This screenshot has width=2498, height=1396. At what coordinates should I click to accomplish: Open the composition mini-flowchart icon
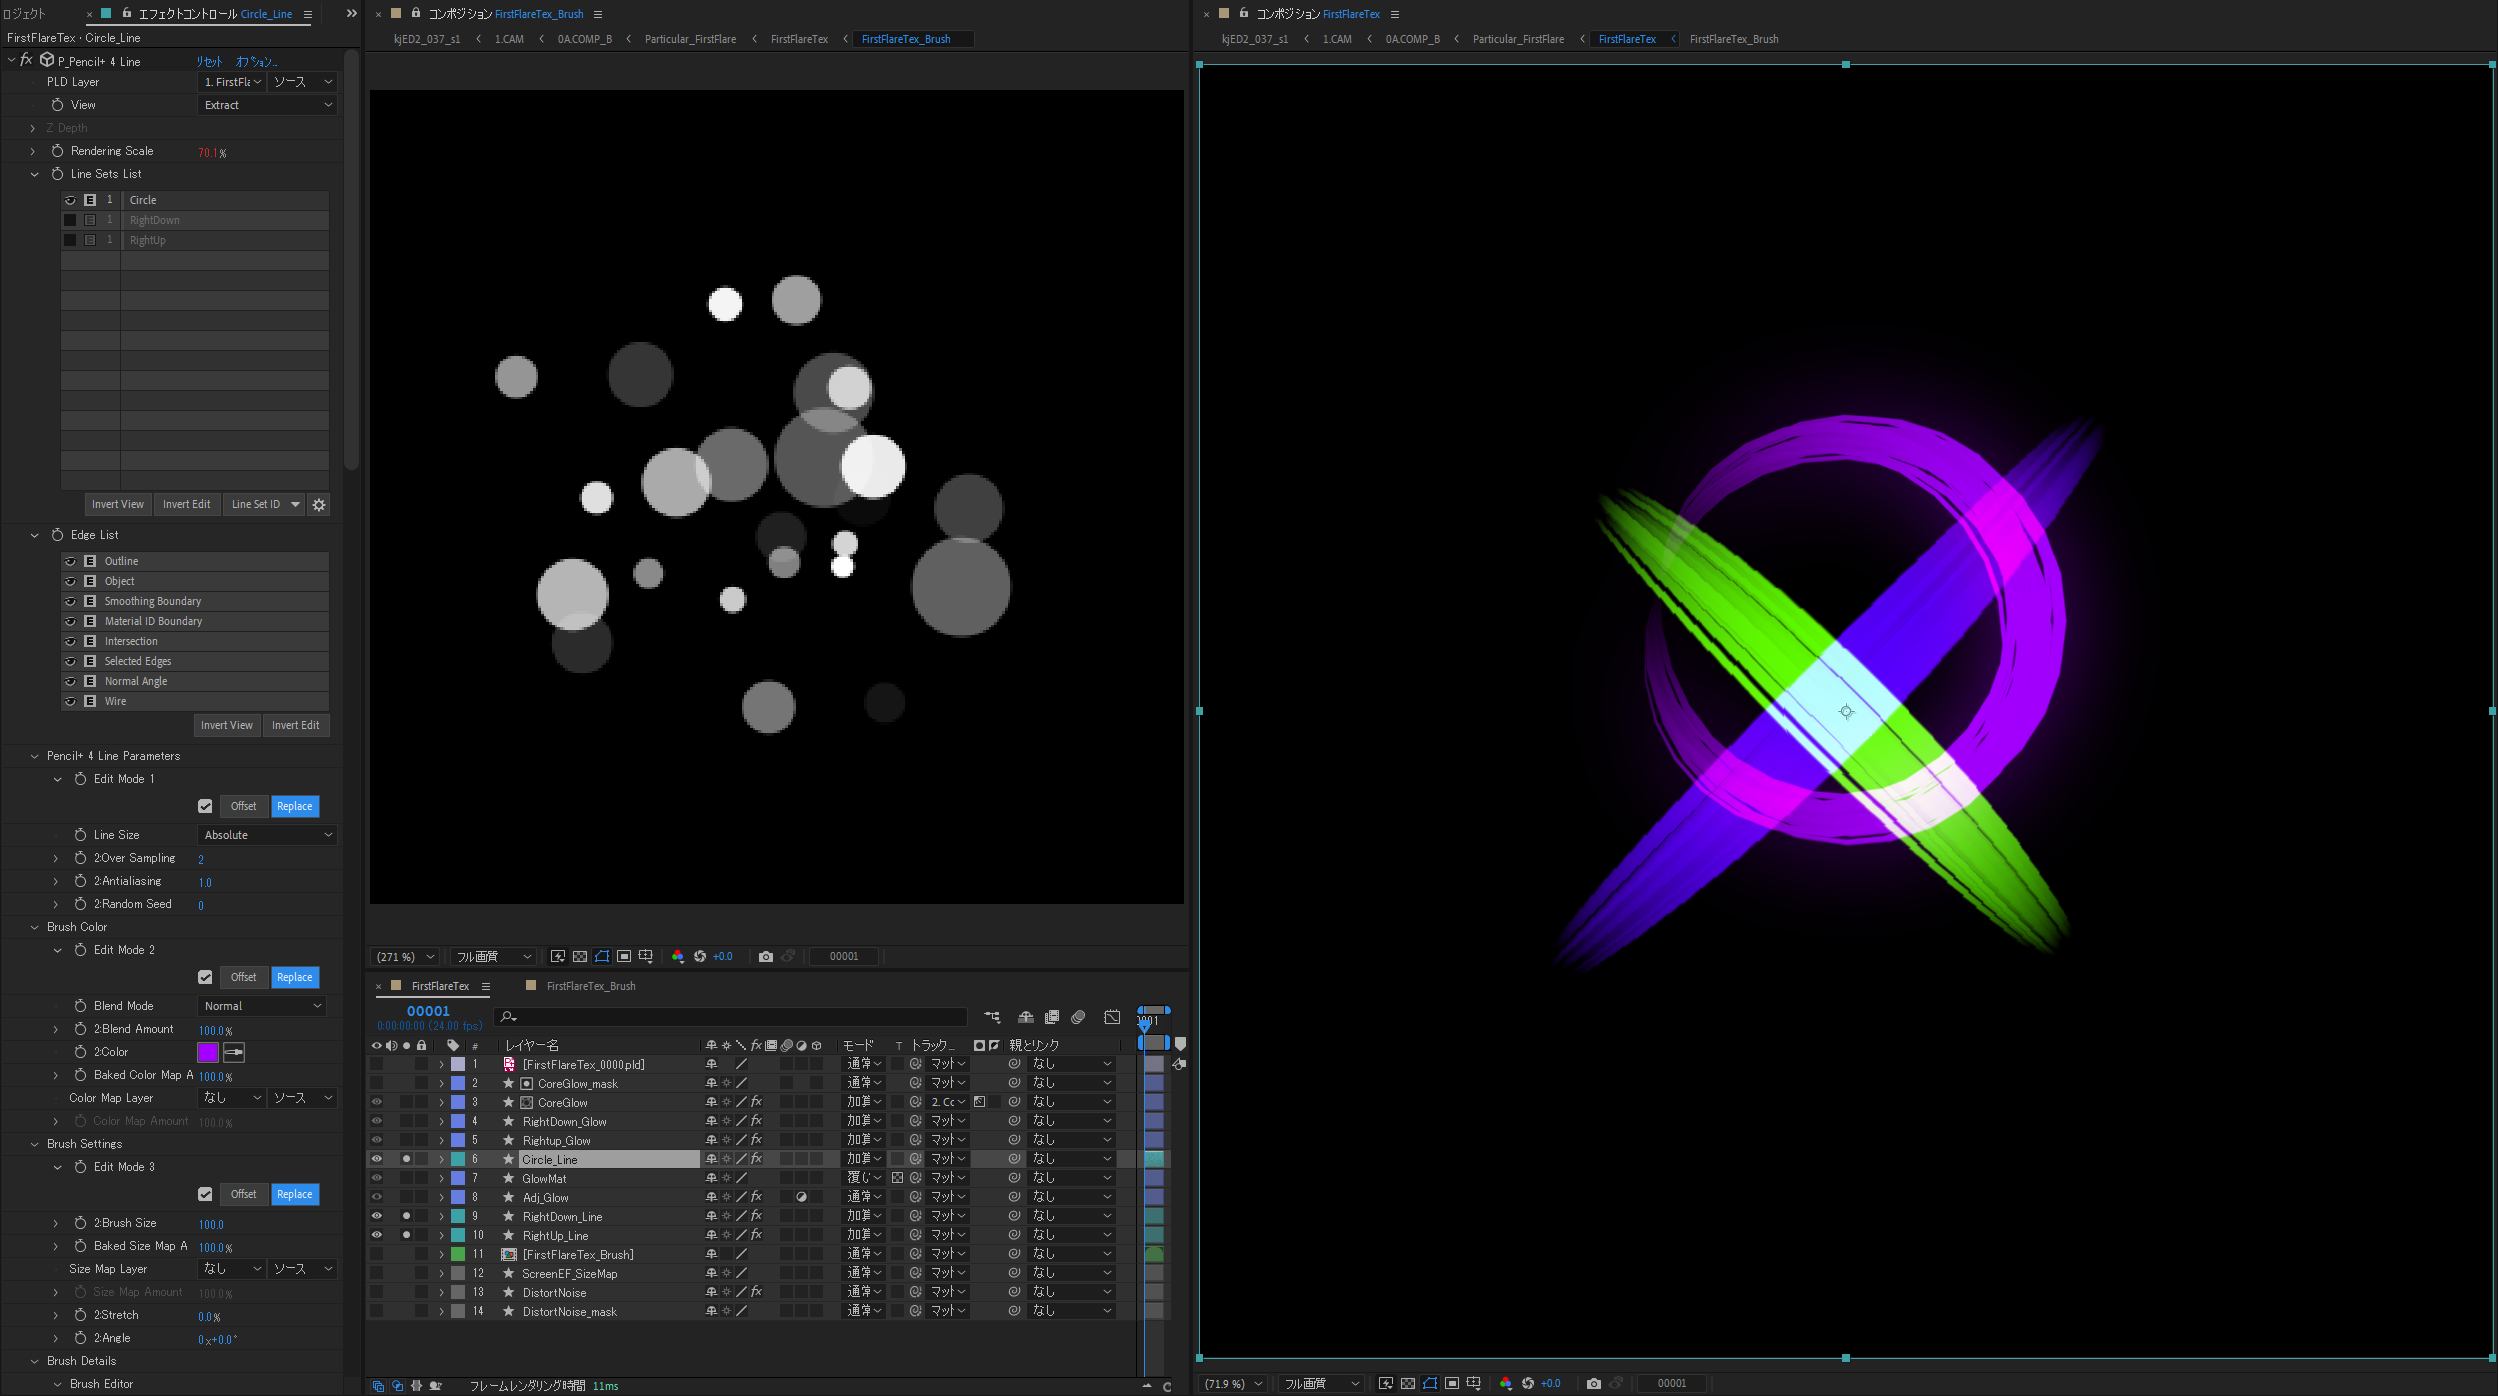tap(991, 1016)
